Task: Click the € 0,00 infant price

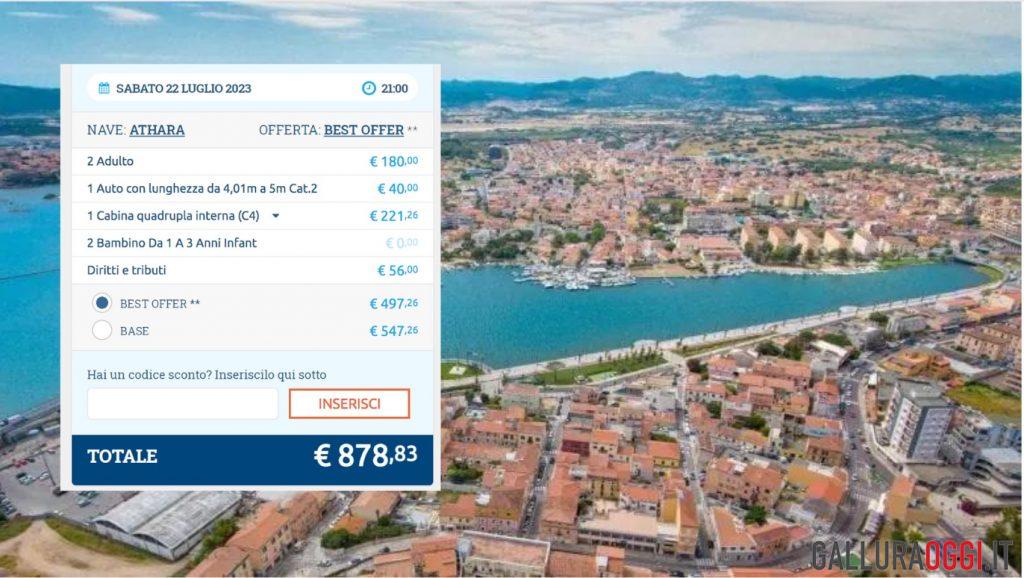Action: click(x=402, y=243)
